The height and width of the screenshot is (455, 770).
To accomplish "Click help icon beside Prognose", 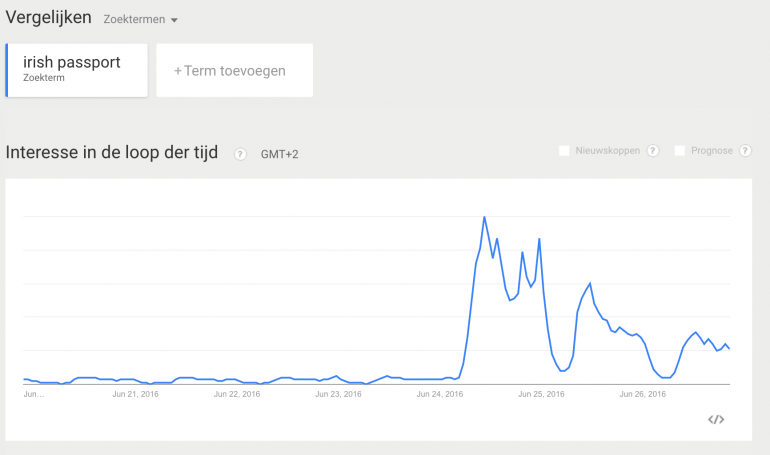I will coord(745,151).
